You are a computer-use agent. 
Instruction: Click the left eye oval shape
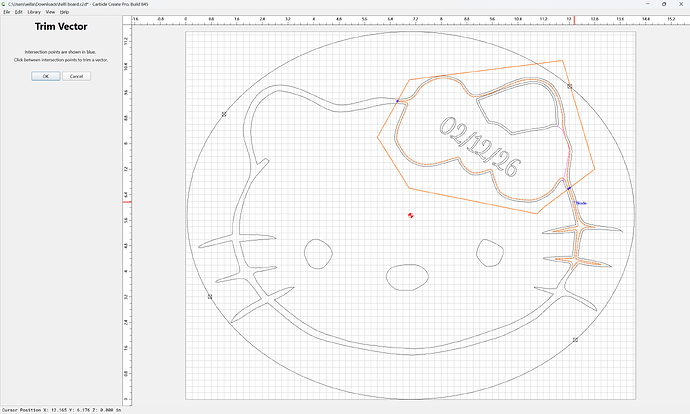click(x=318, y=254)
